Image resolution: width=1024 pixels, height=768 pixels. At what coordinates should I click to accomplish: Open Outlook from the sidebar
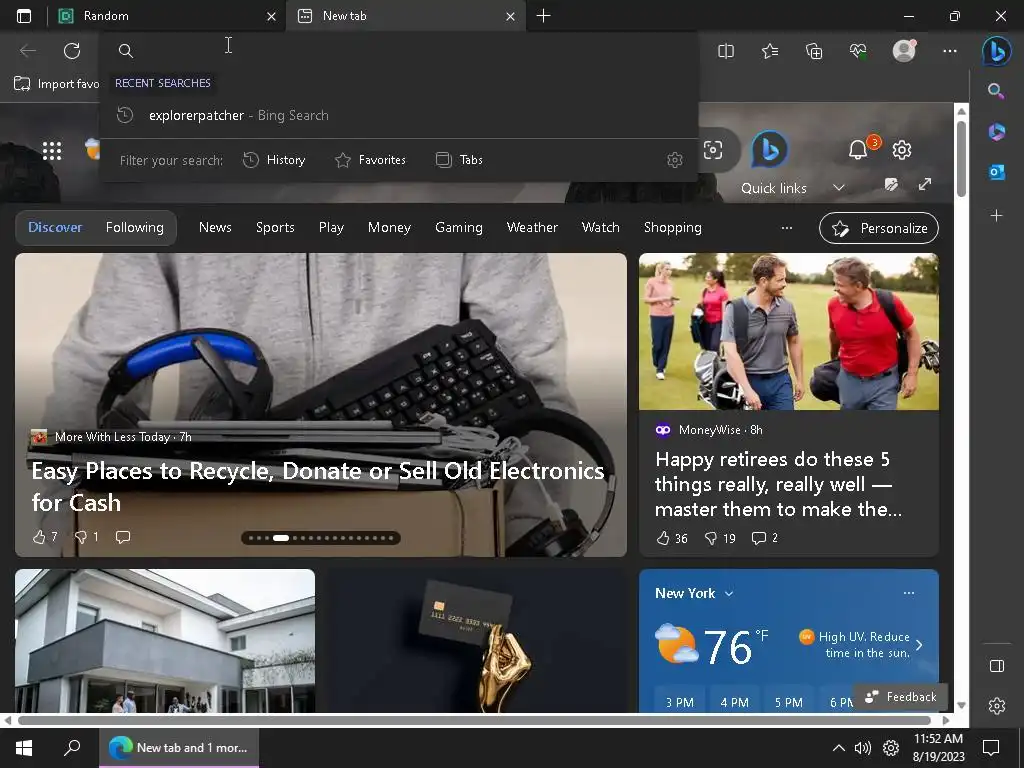pos(996,172)
